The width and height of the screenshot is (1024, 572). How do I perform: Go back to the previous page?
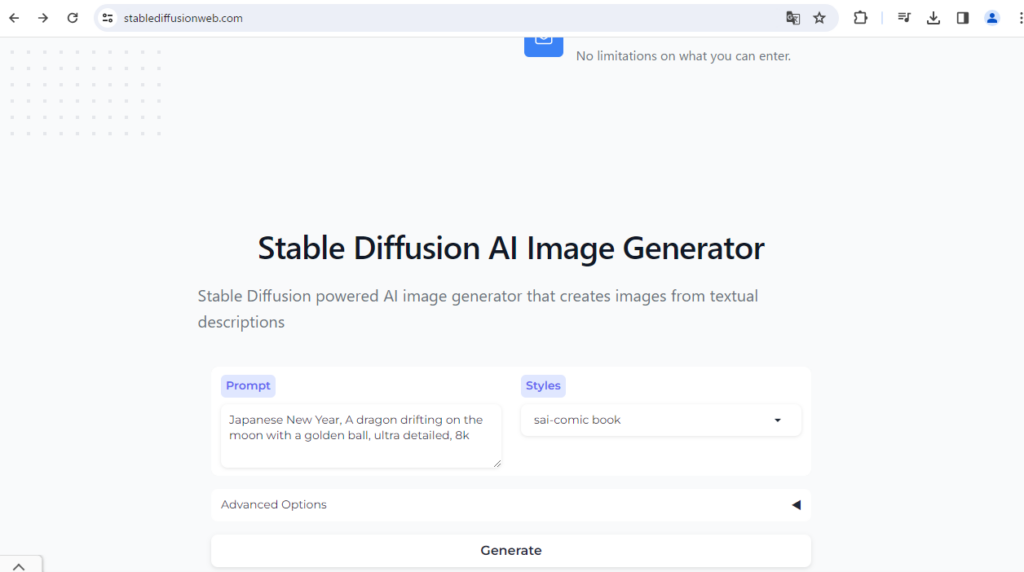click(x=14, y=18)
